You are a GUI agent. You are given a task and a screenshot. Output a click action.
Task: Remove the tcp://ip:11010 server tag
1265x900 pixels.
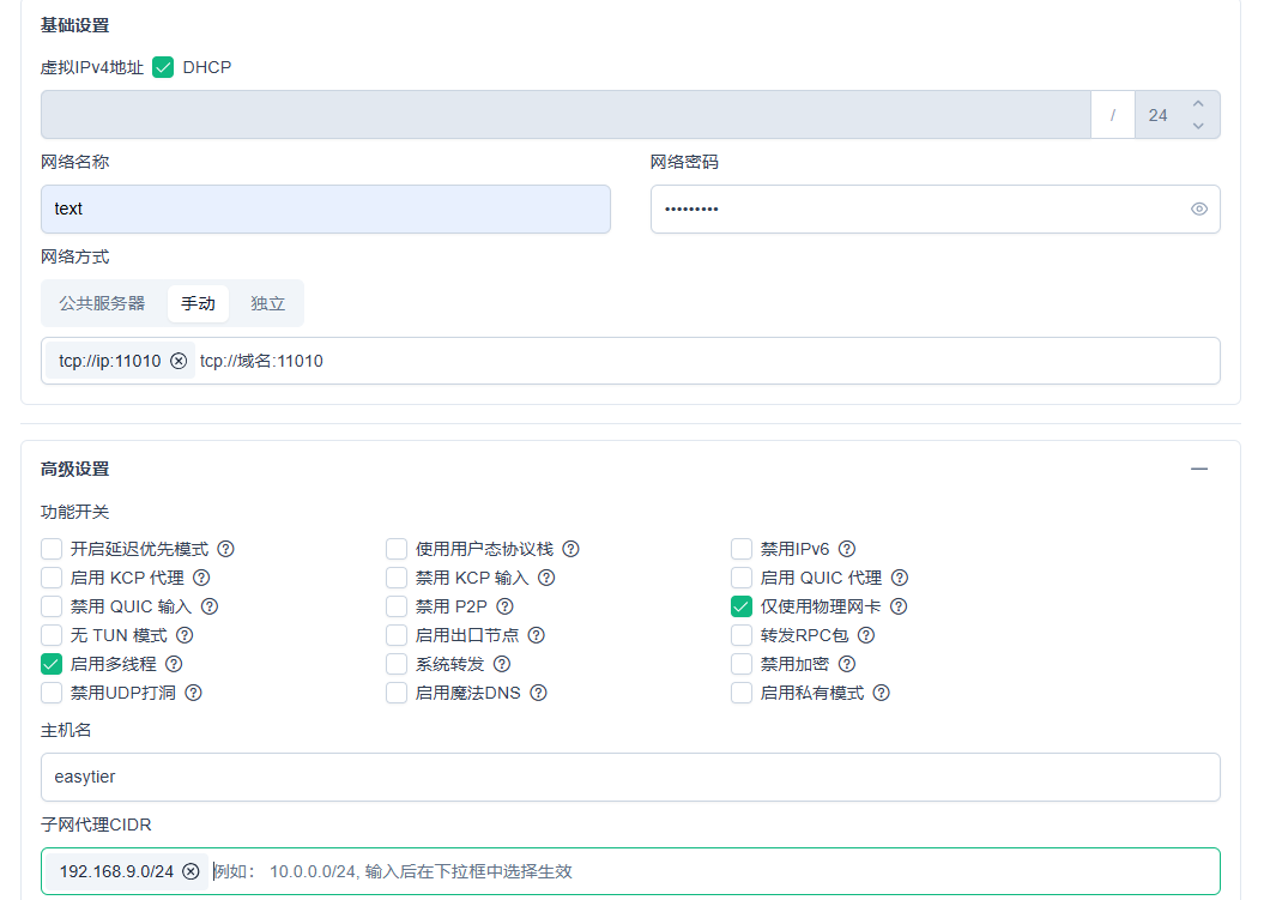tap(178, 361)
